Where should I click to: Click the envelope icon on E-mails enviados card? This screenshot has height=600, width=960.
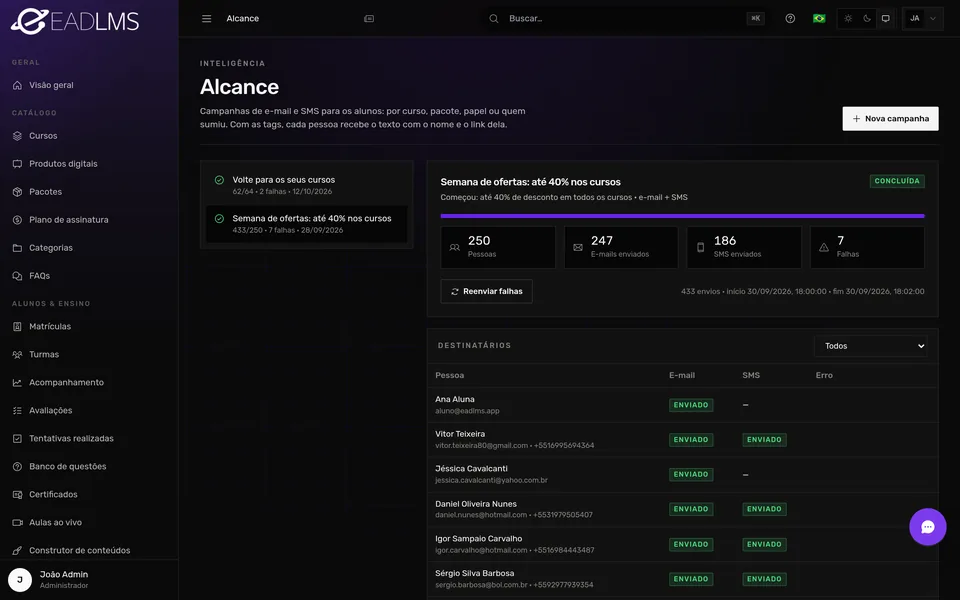[578, 247]
